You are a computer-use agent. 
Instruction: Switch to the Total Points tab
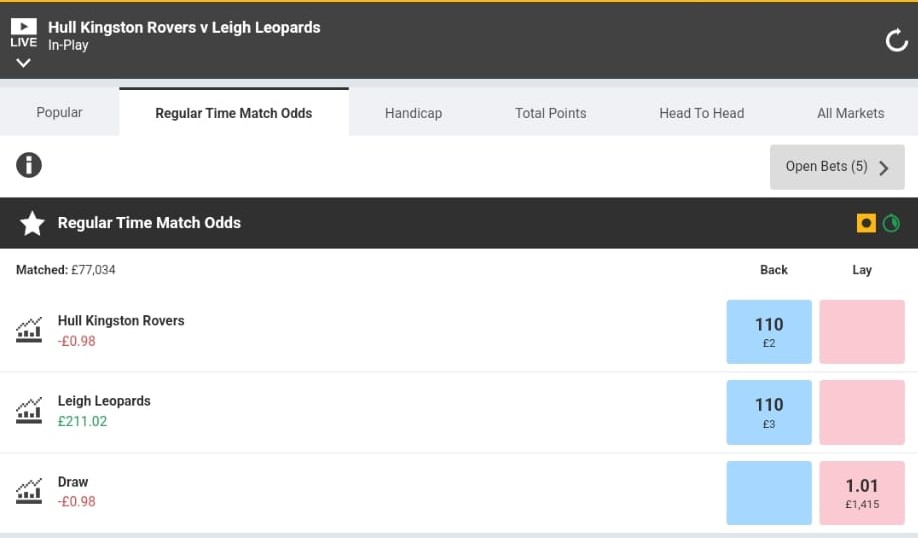coord(550,113)
